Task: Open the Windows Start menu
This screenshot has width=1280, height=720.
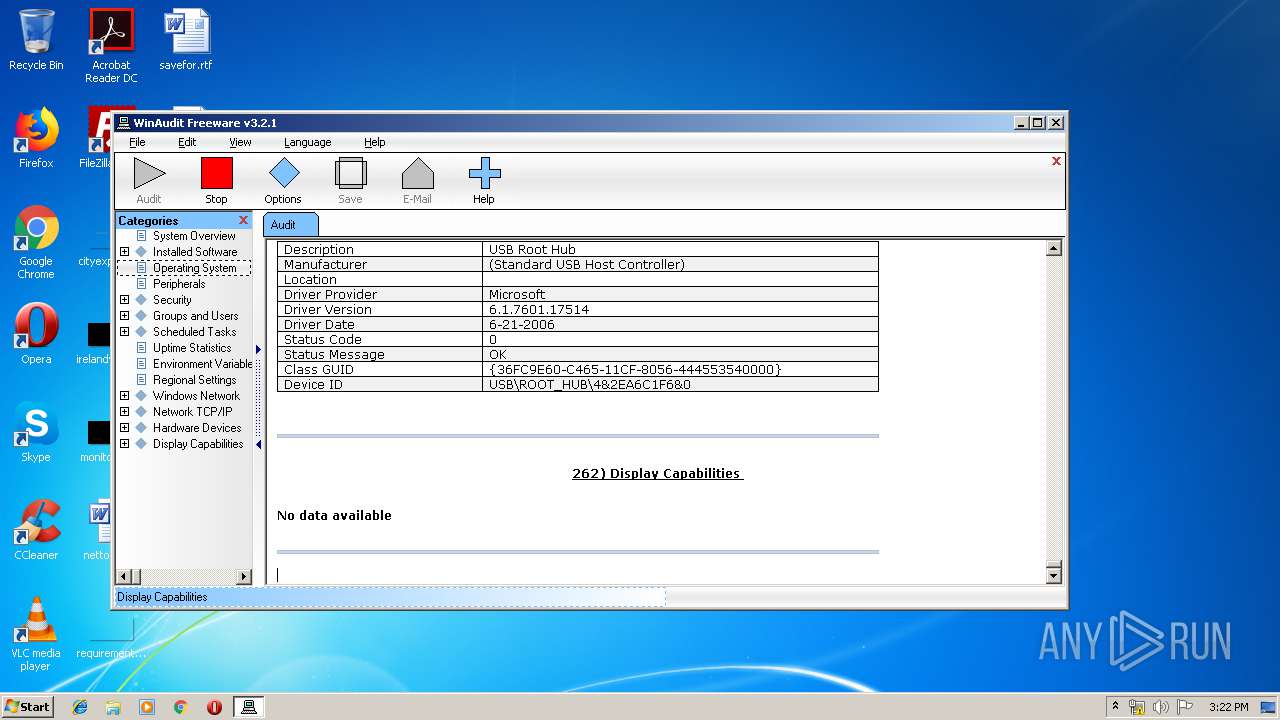Action: click(28, 706)
